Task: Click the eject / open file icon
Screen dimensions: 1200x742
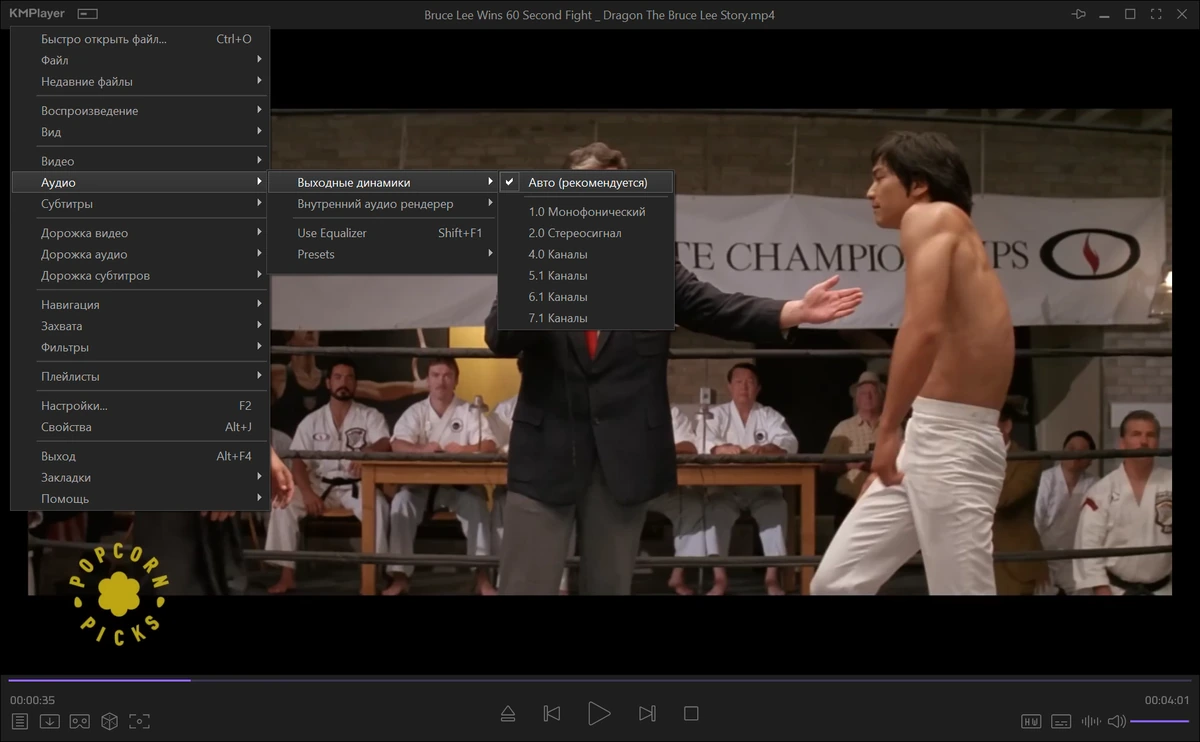Action: [x=507, y=713]
